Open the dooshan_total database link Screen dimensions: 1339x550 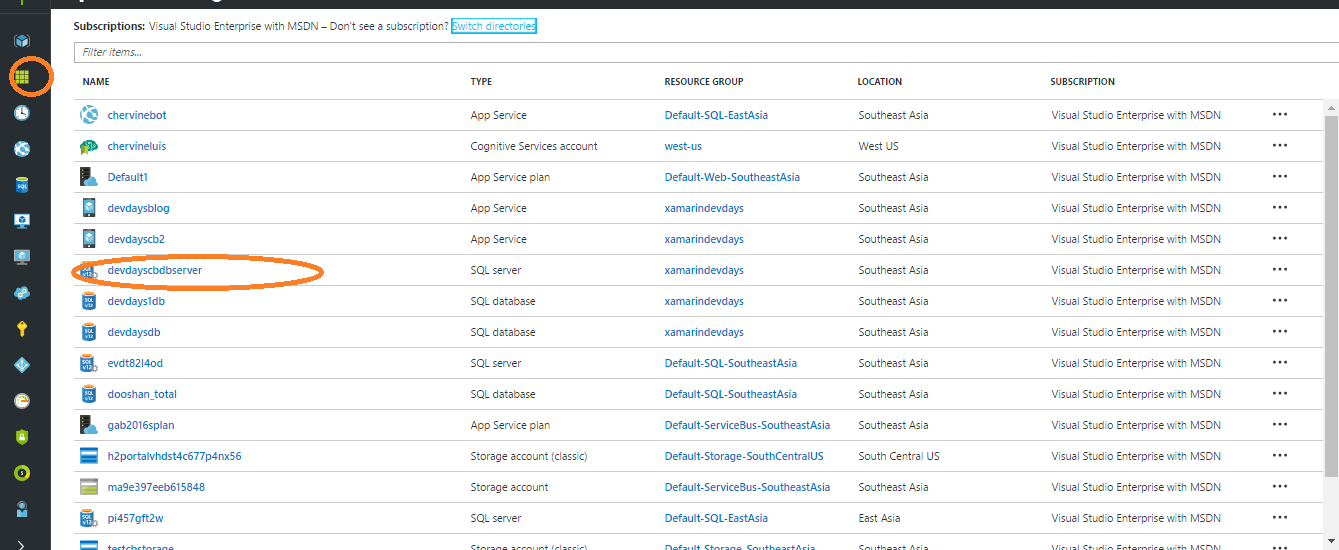(x=142, y=394)
